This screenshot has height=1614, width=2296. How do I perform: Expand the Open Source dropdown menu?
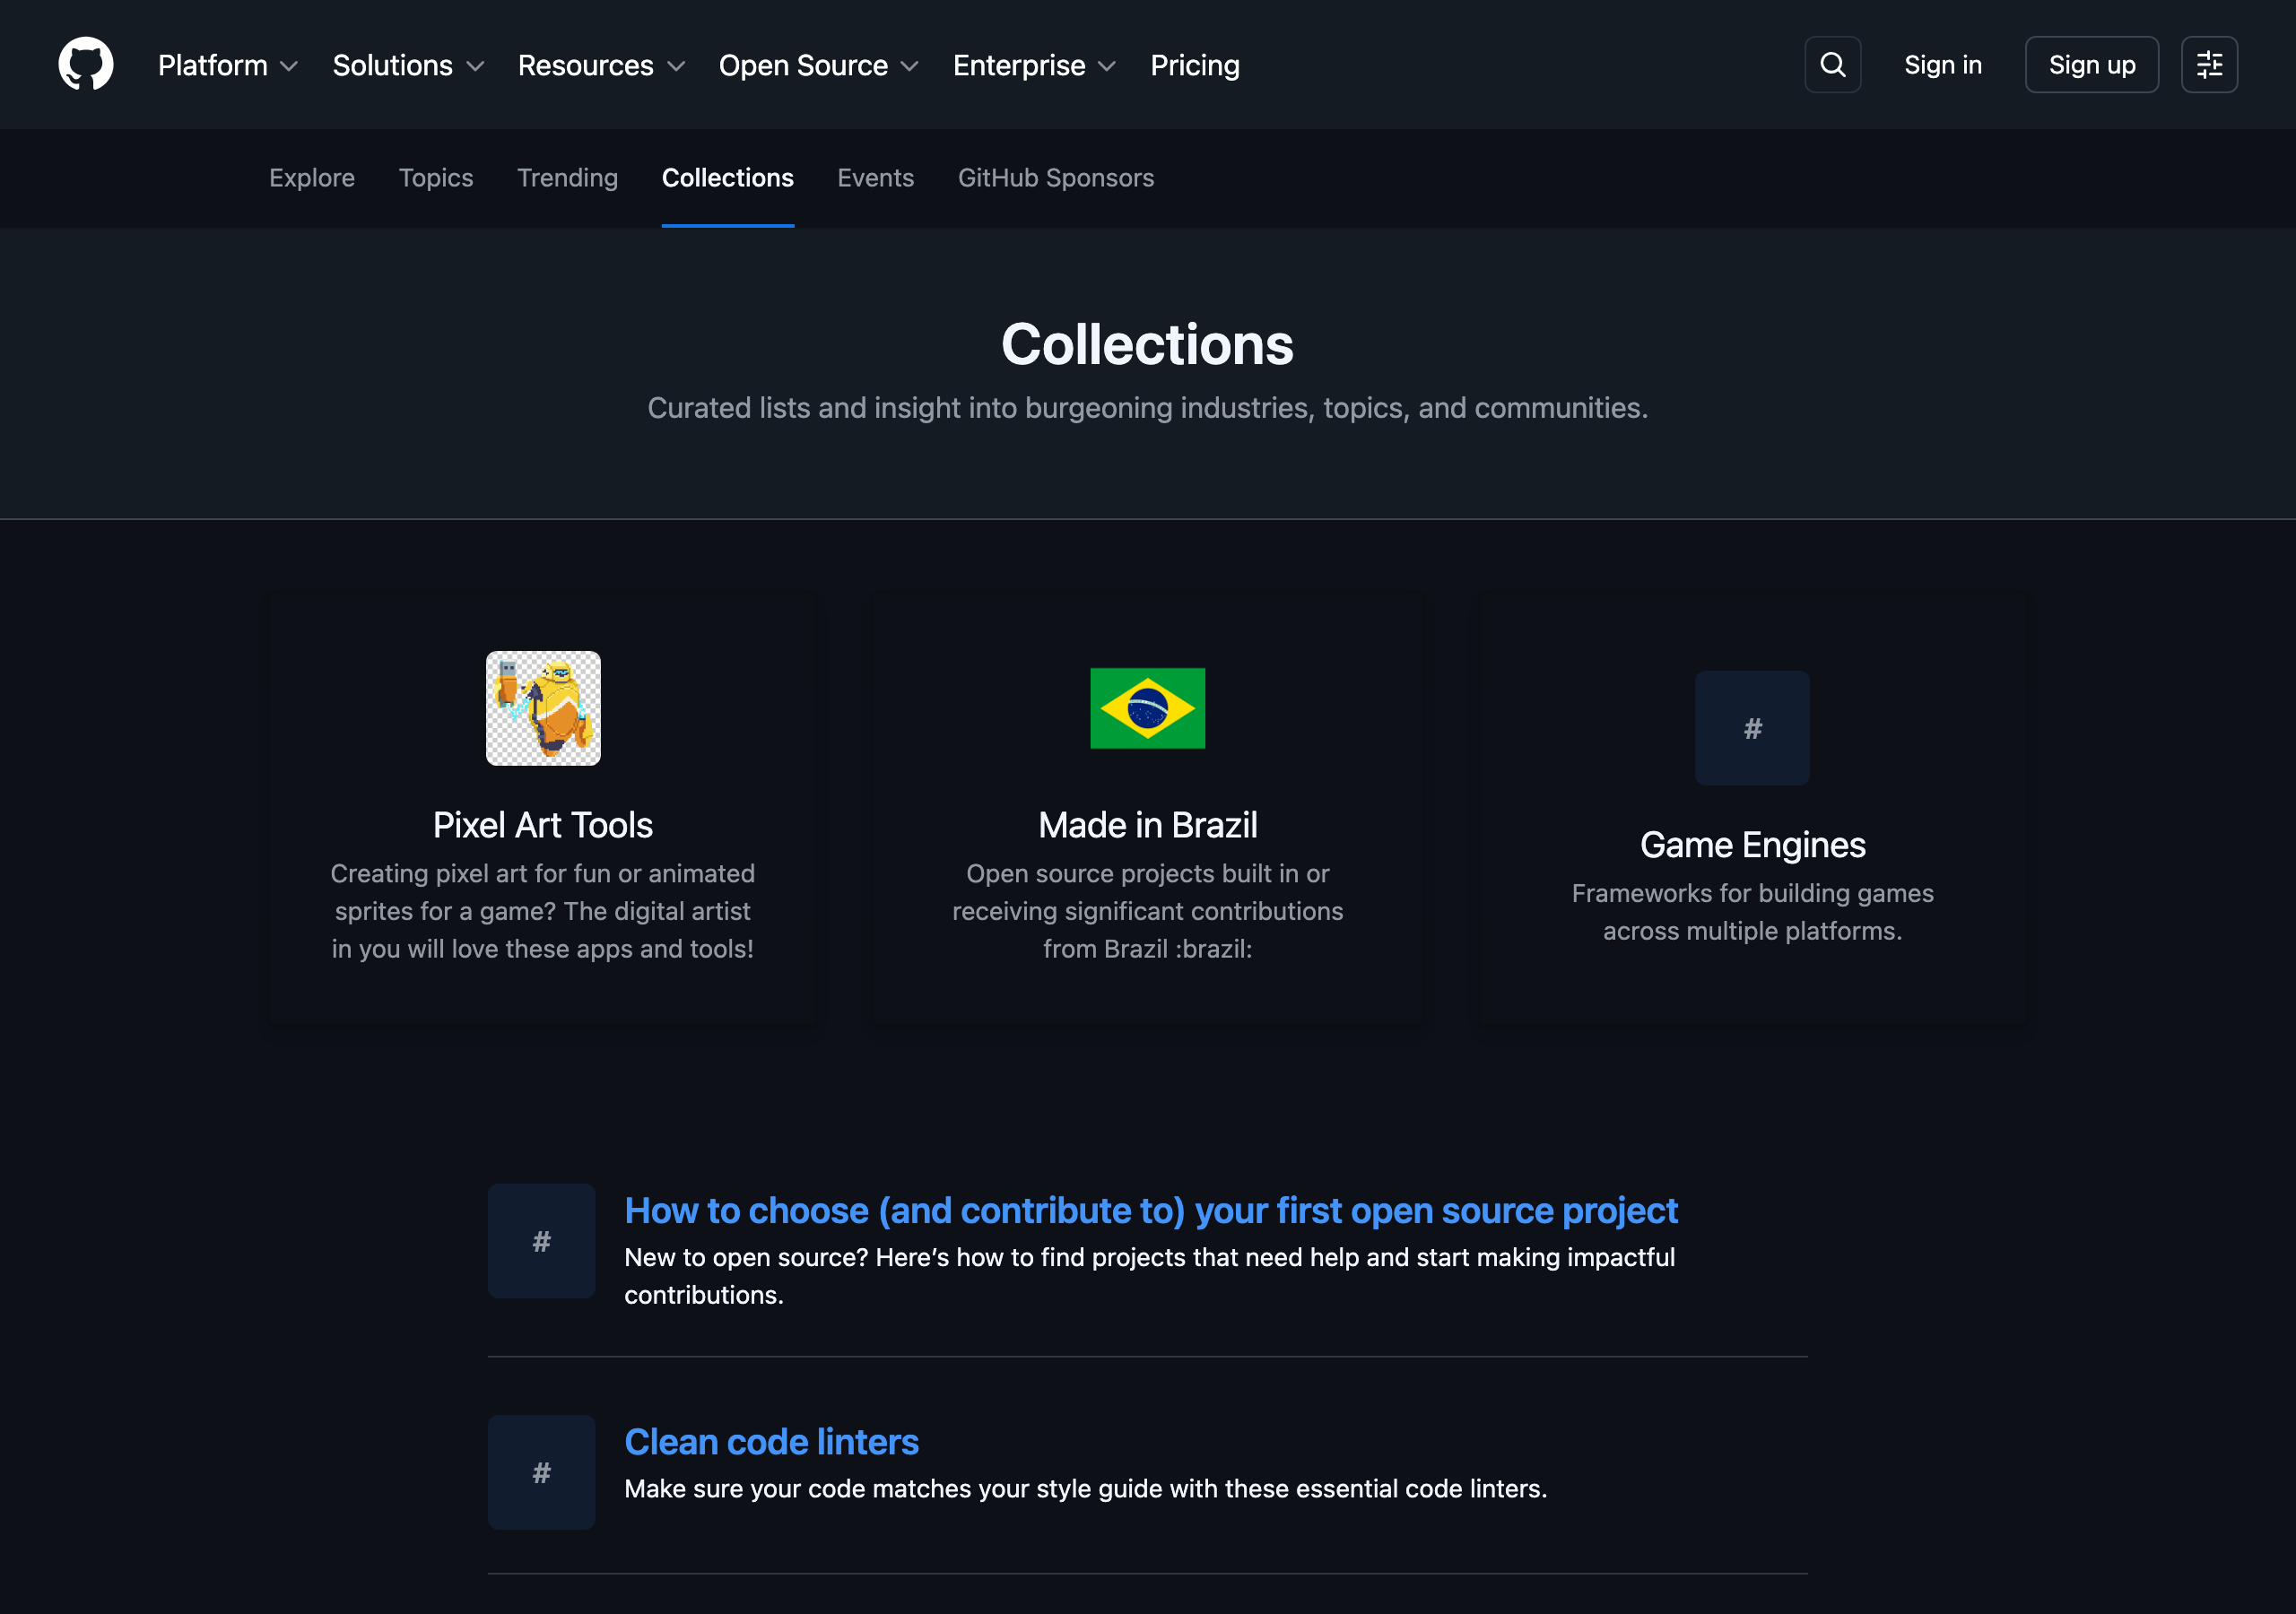click(818, 65)
